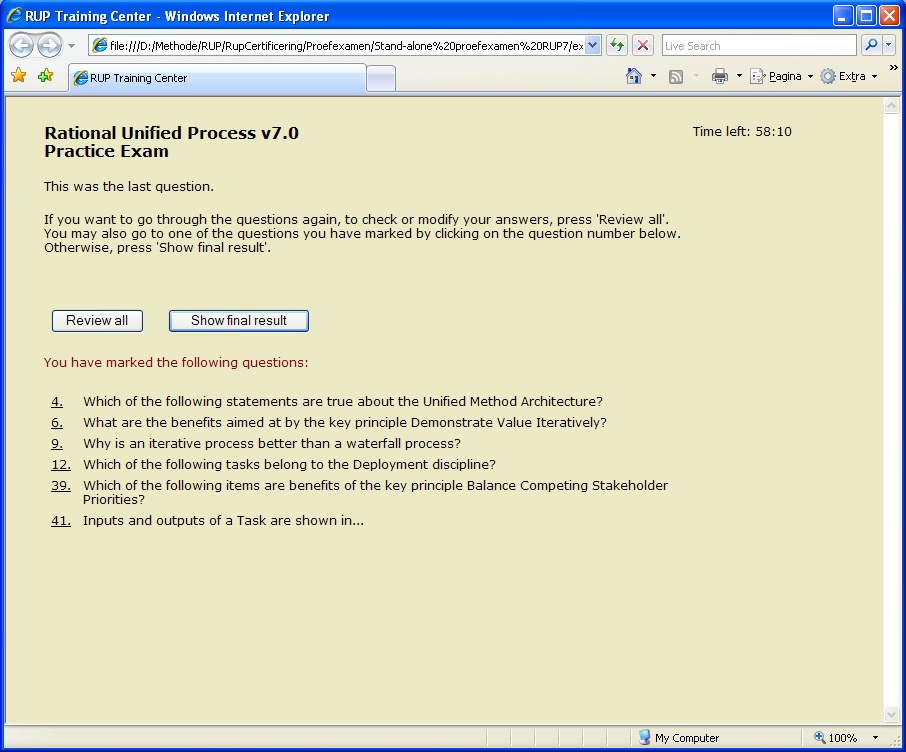The image size is (906, 752).
Task: Open the search options dropdown arrow
Action: click(x=889, y=45)
